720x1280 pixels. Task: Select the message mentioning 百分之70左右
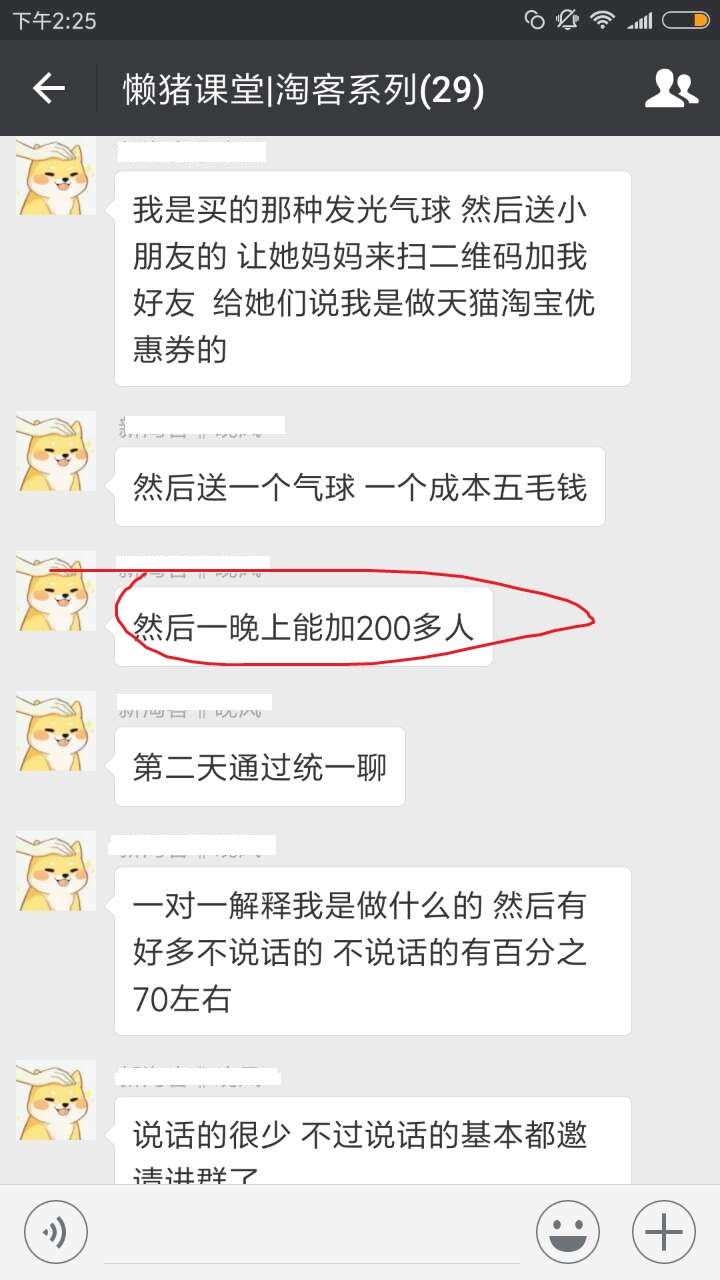(x=373, y=951)
